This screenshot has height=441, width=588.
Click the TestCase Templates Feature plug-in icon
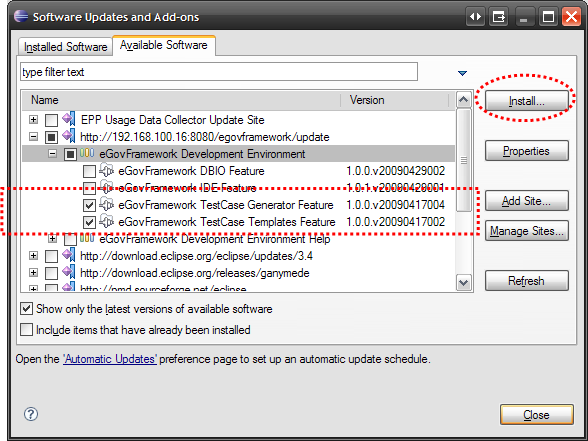point(107,222)
